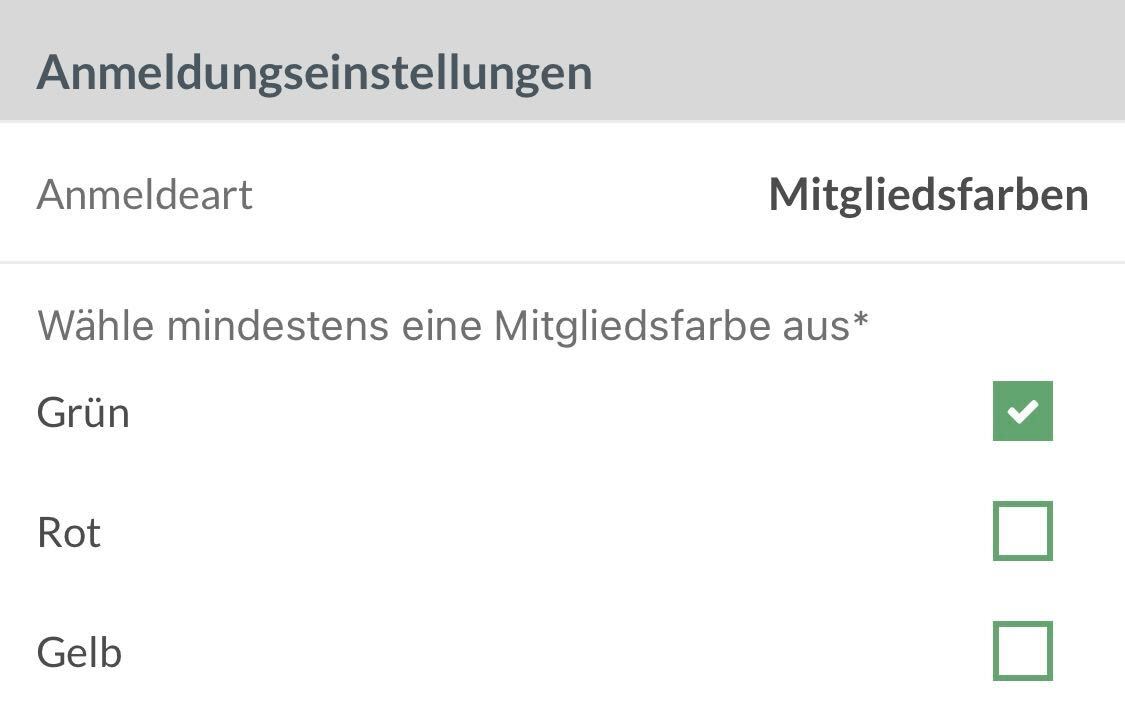Click the empty green box next to Rot

point(1022,531)
